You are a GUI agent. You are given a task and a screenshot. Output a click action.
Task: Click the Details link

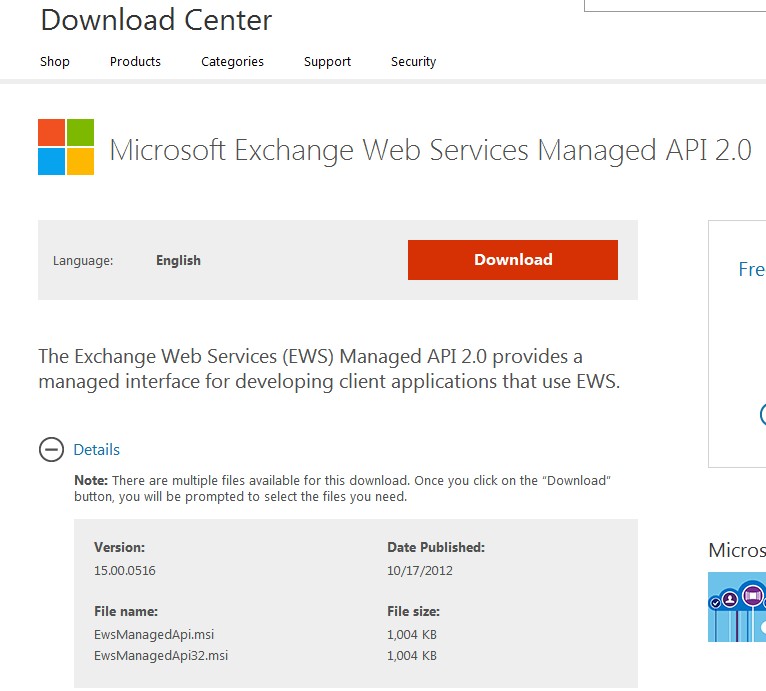[97, 450]
